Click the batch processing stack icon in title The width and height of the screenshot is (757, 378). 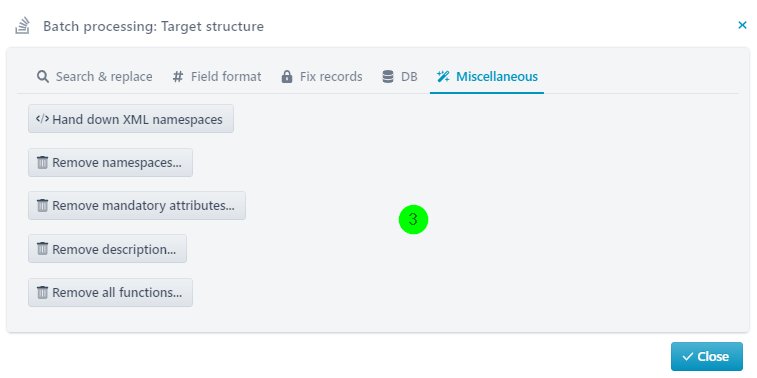23,26
